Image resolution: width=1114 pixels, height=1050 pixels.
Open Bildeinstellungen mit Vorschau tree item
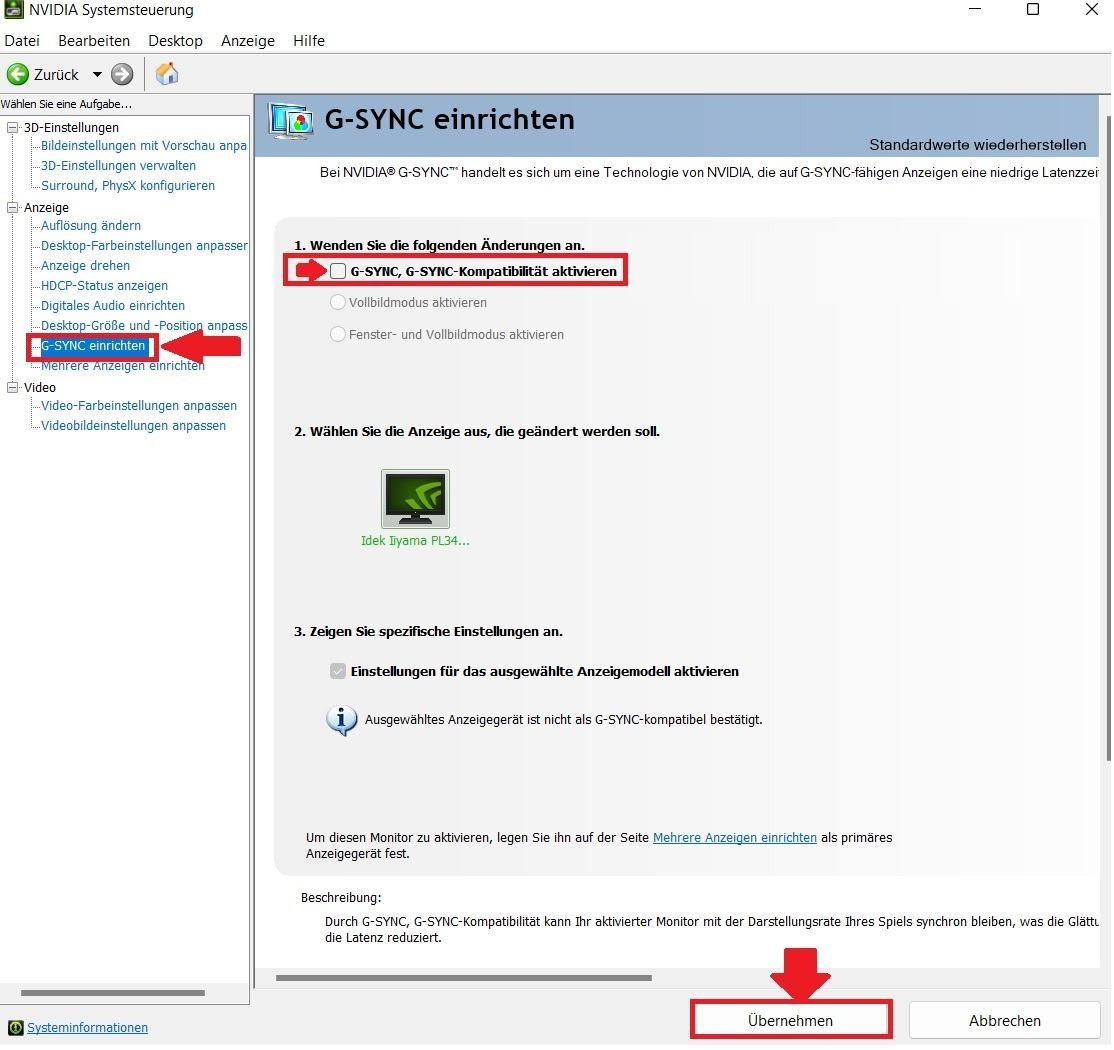click(x=144, y=146)
